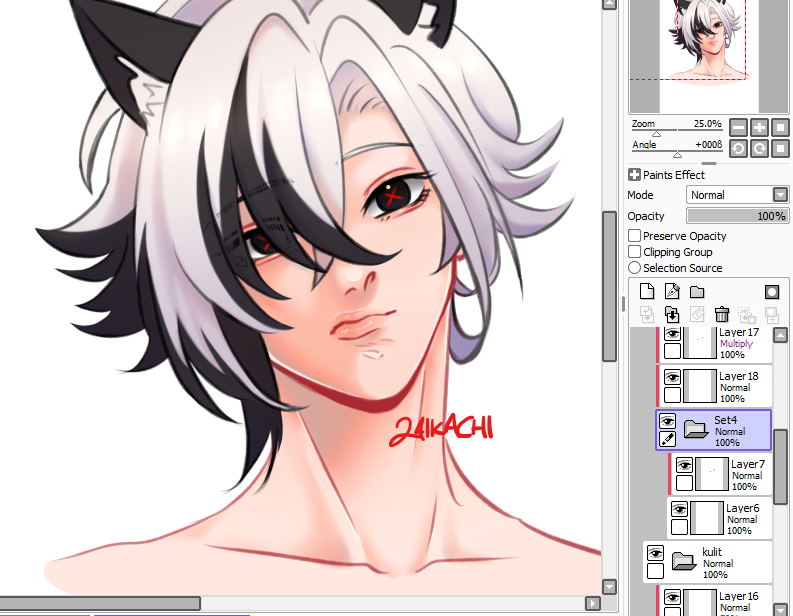Reset the zoom level in navigator
The height and width of the screenshot is (616, 793).
(780, 127)
